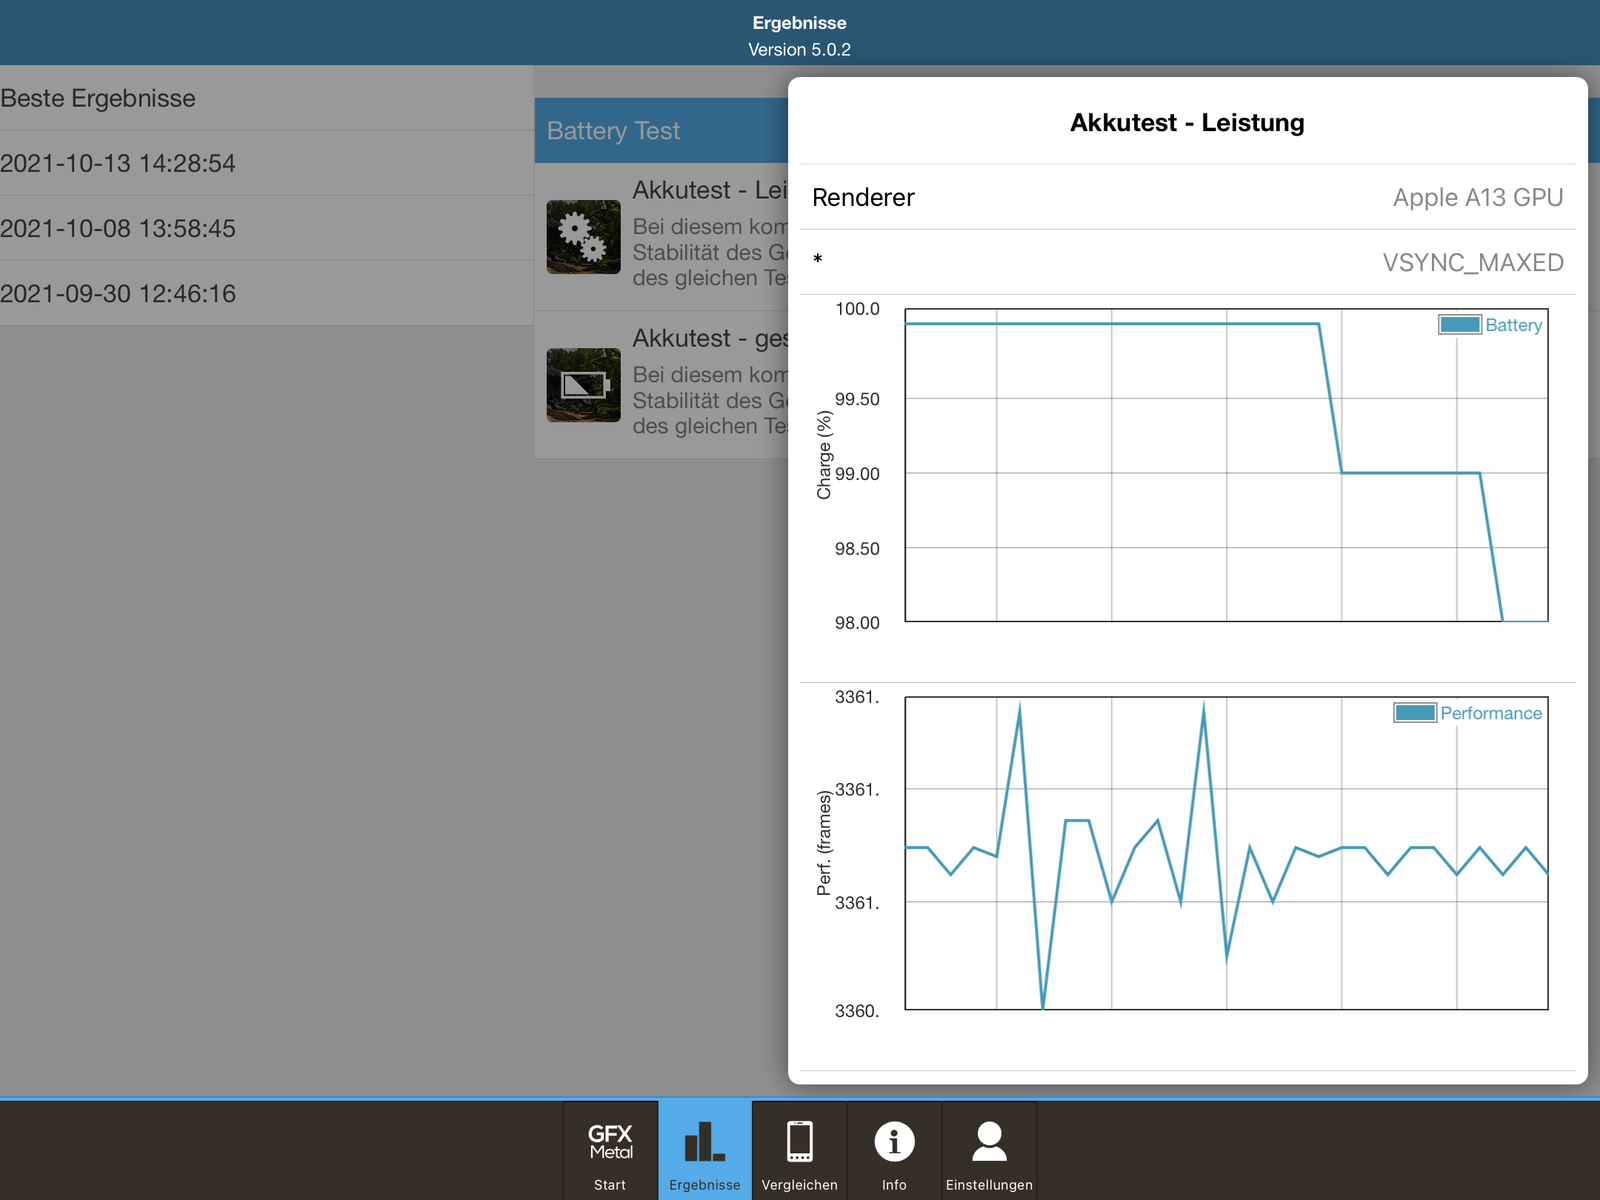Click the circled i Info icon
The height and width of the screenshot is (1200, 1600).
894,1141
